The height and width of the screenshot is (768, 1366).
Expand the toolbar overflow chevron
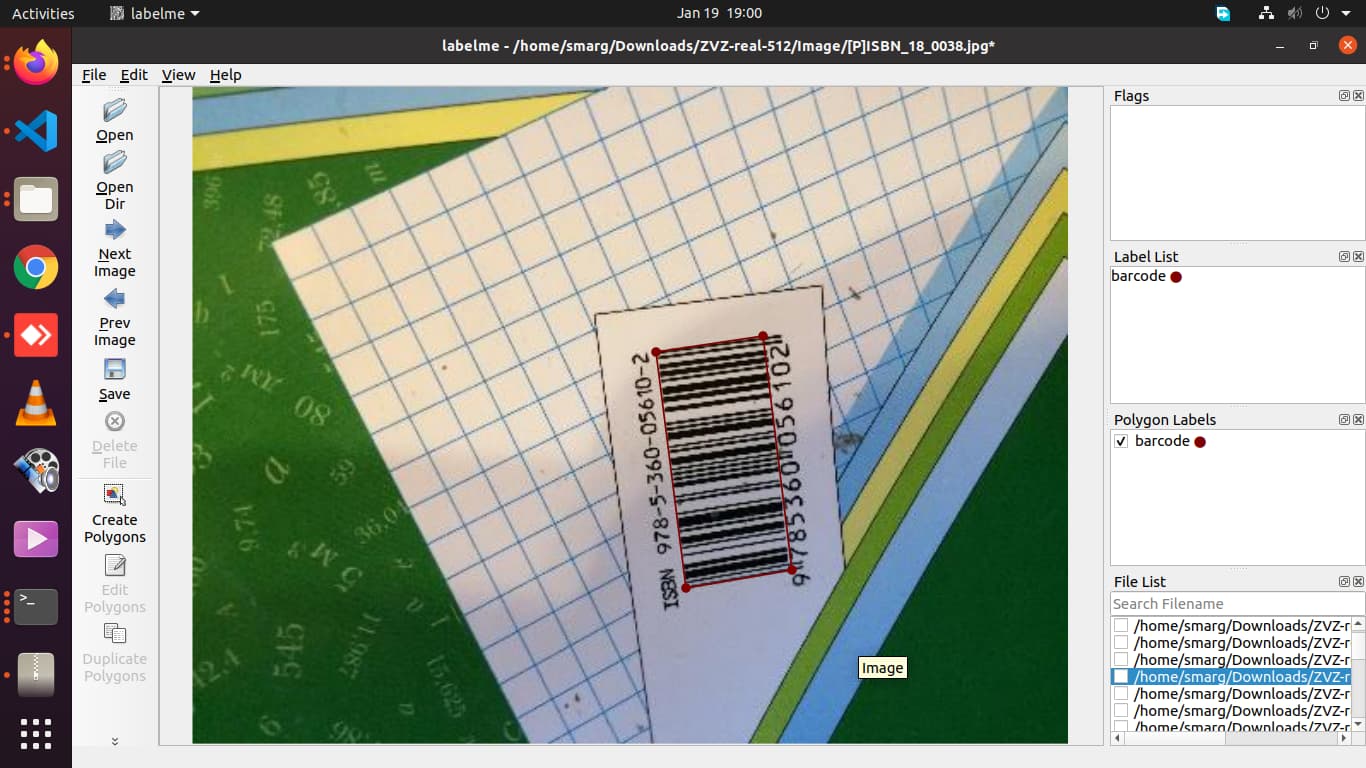(x=115, y=741)
